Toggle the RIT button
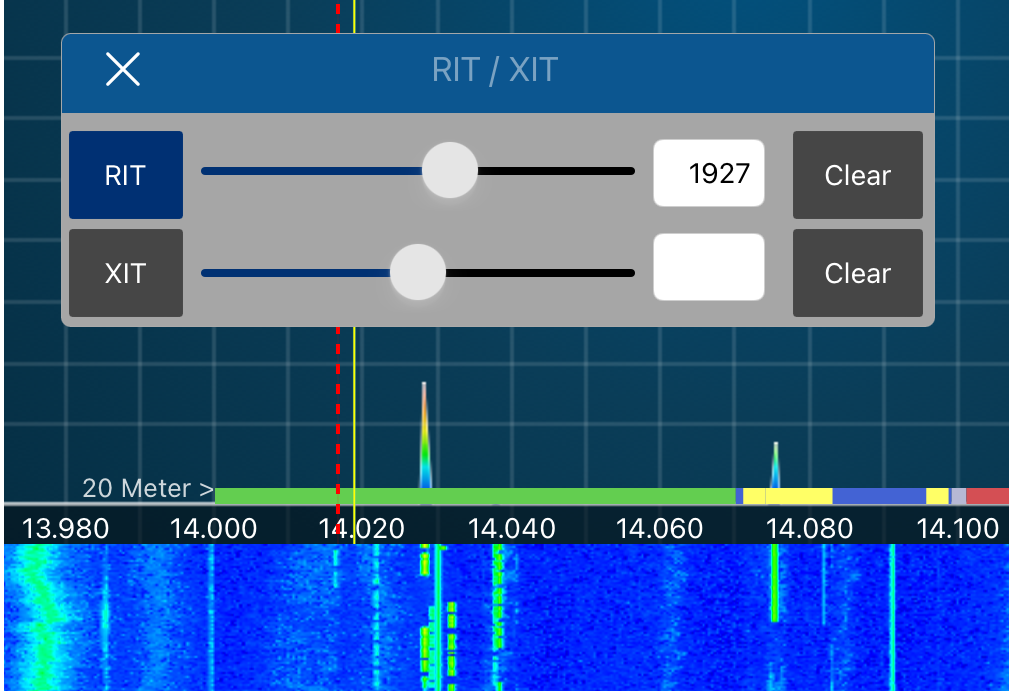1009x691 pixels. tap(126, 175)
